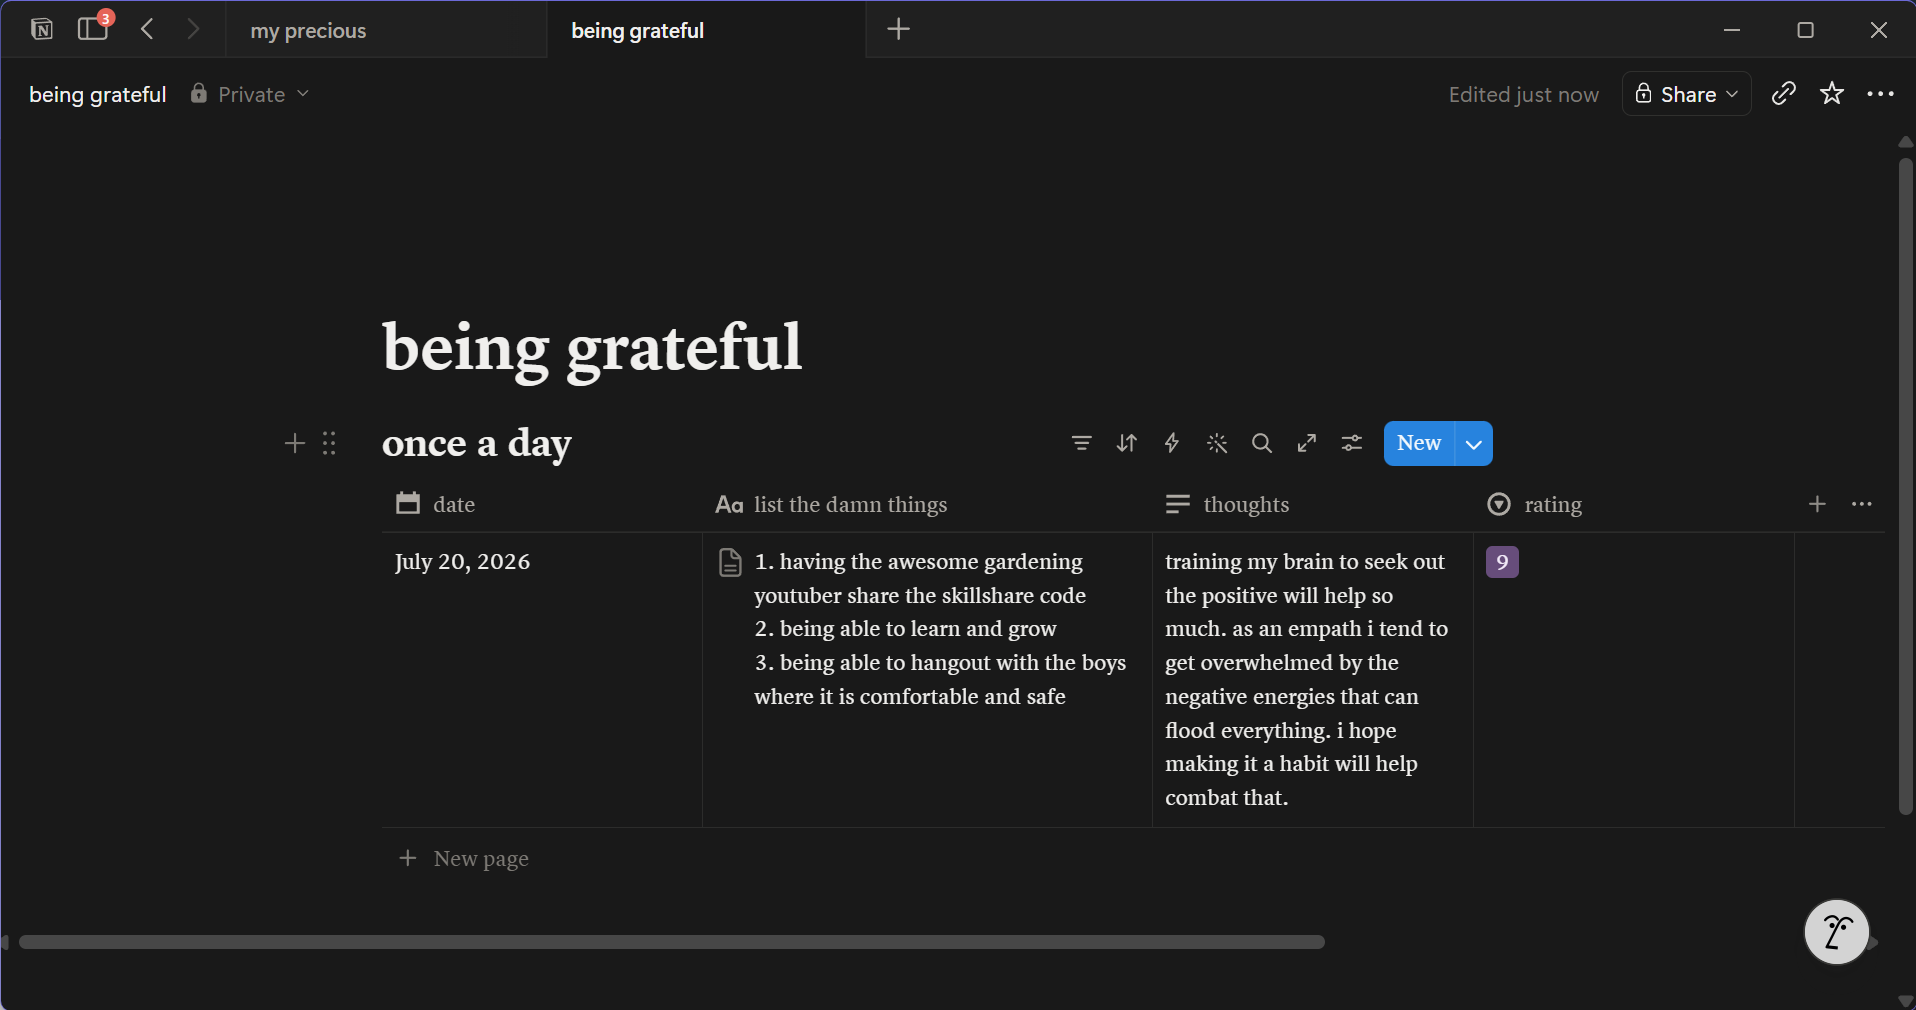
Task: Open the Notion AI floating face button
Action: click(x=1837, y=932)
